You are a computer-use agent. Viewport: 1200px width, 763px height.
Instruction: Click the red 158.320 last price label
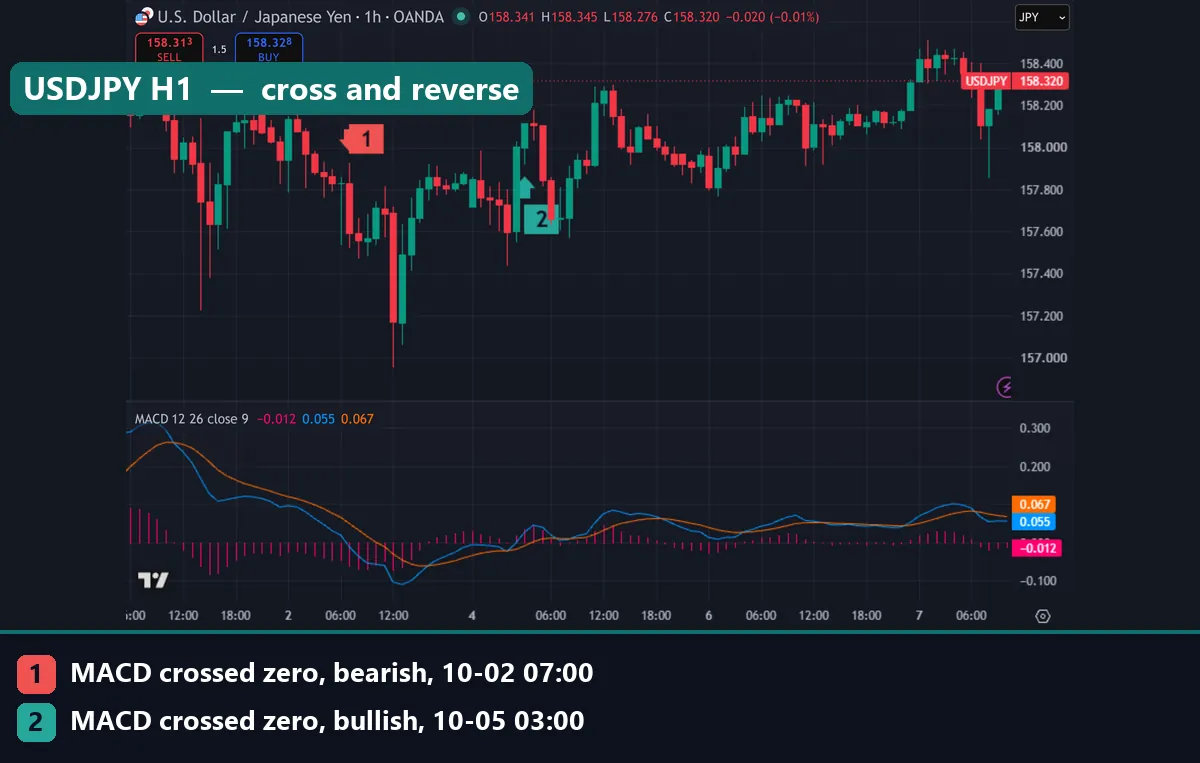tap(1041, 81)
